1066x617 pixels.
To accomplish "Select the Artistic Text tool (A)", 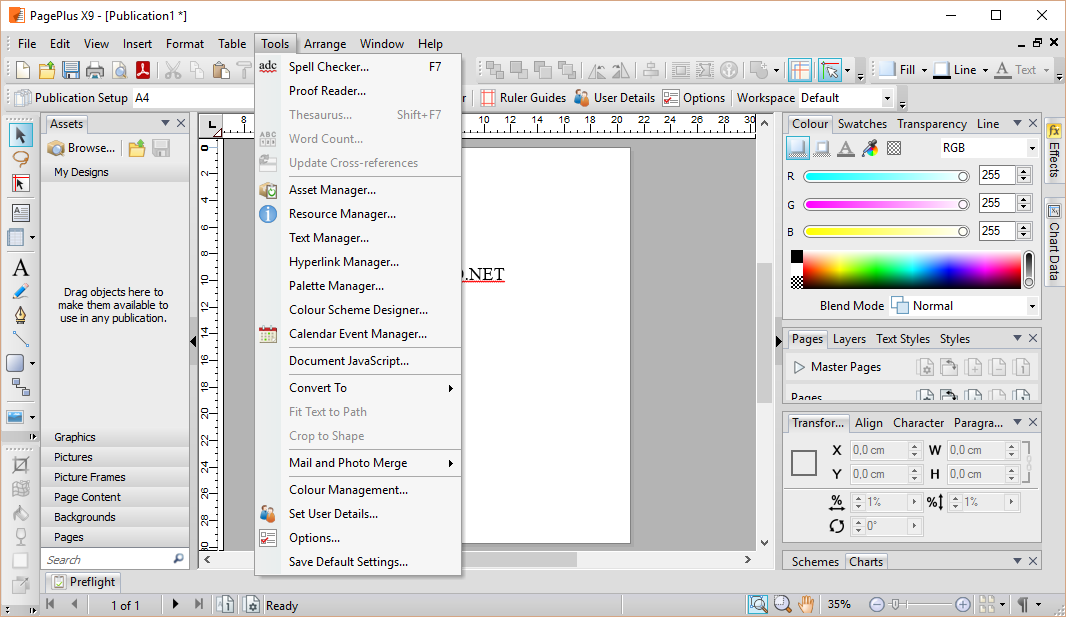I will (x=20, y=268).
